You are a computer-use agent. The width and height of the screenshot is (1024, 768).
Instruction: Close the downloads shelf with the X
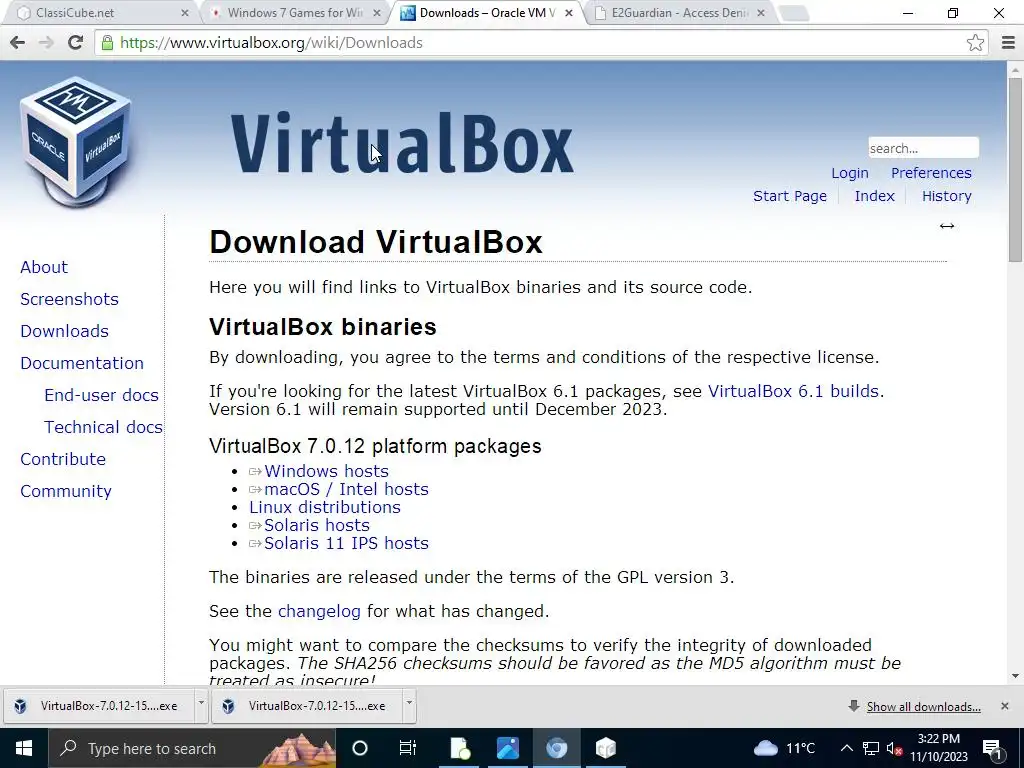tap(1005, 706)
